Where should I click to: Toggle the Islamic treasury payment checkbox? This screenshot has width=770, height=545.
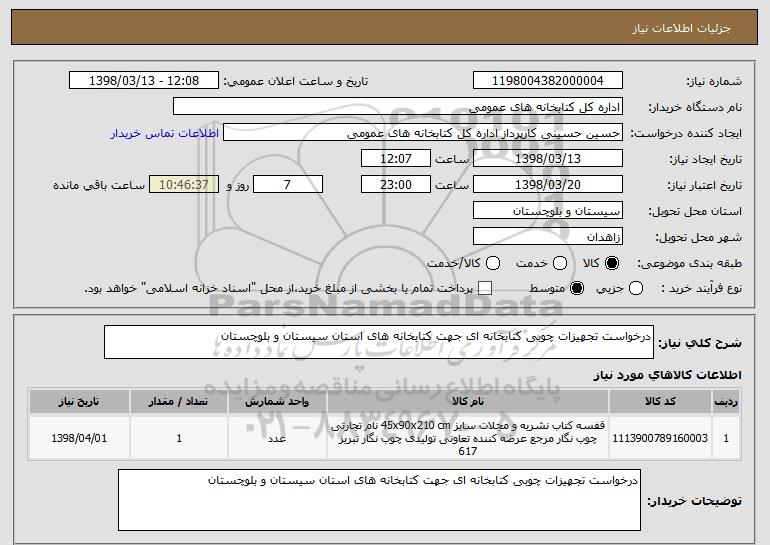(x=485, y=289)
